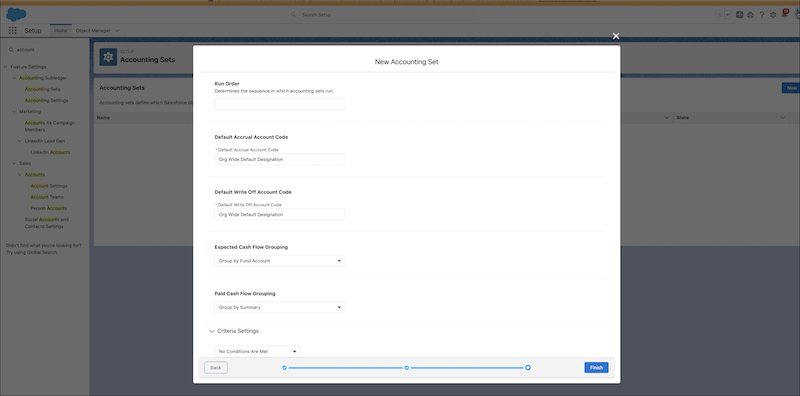Click the first progress step marker
Screen dimensions: 800x396
click(x=284, y=367)
